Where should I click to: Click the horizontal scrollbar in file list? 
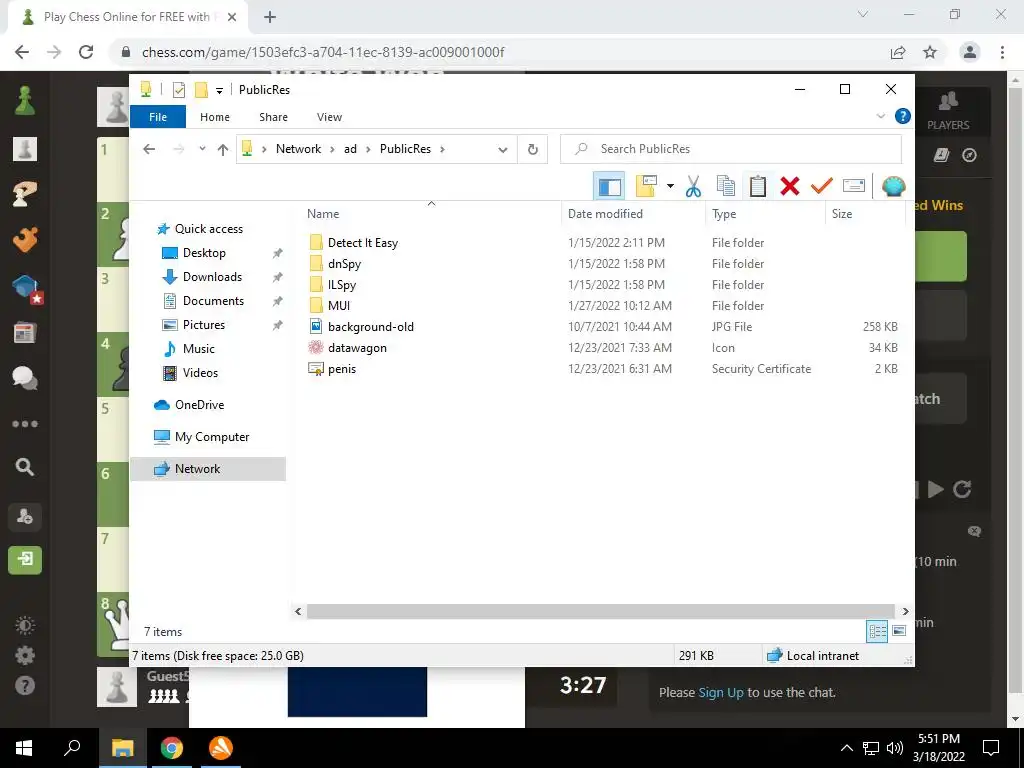600,611
